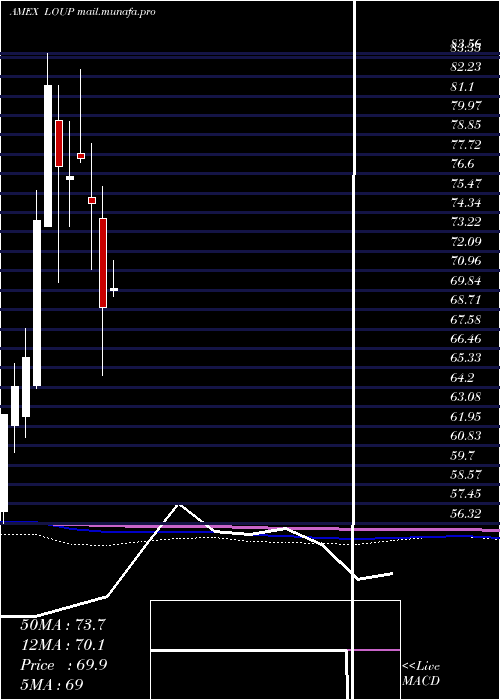Click the 69.84 price axis label
This screenshot has width=500, height=700.
pos(466,280)
